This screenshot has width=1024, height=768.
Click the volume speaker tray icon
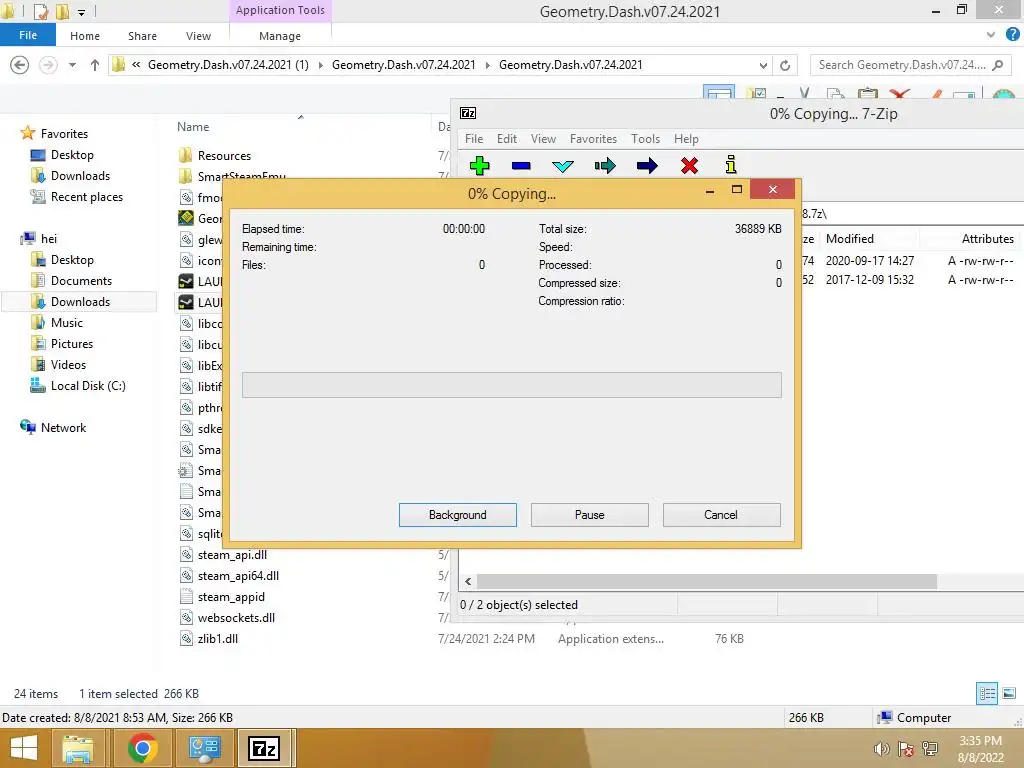[x=882, y=749]
